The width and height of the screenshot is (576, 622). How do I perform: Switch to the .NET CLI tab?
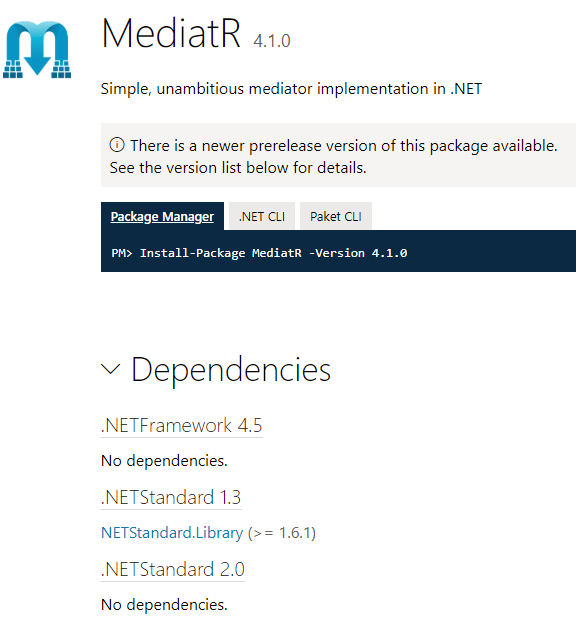pos(262,216)
